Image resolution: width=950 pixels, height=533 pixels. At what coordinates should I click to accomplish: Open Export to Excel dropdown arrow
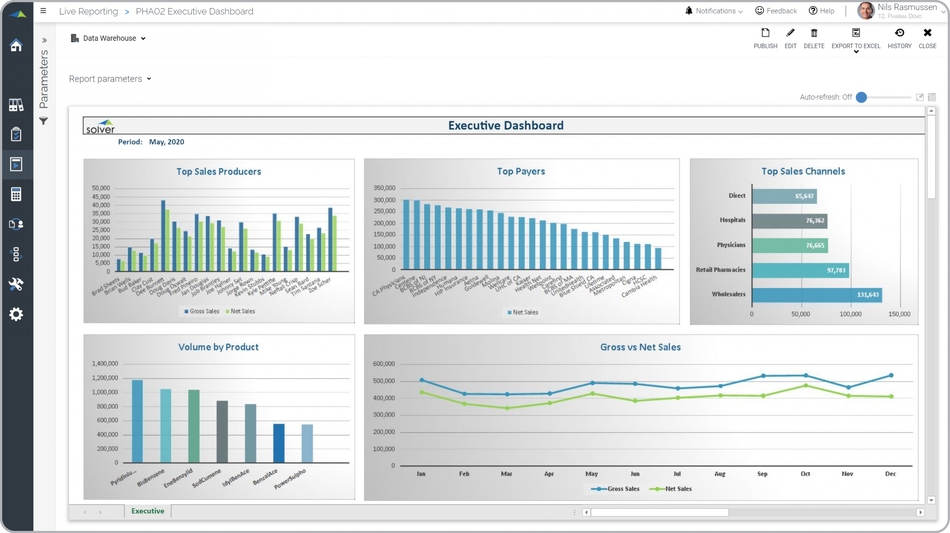(x=856, y=52)
